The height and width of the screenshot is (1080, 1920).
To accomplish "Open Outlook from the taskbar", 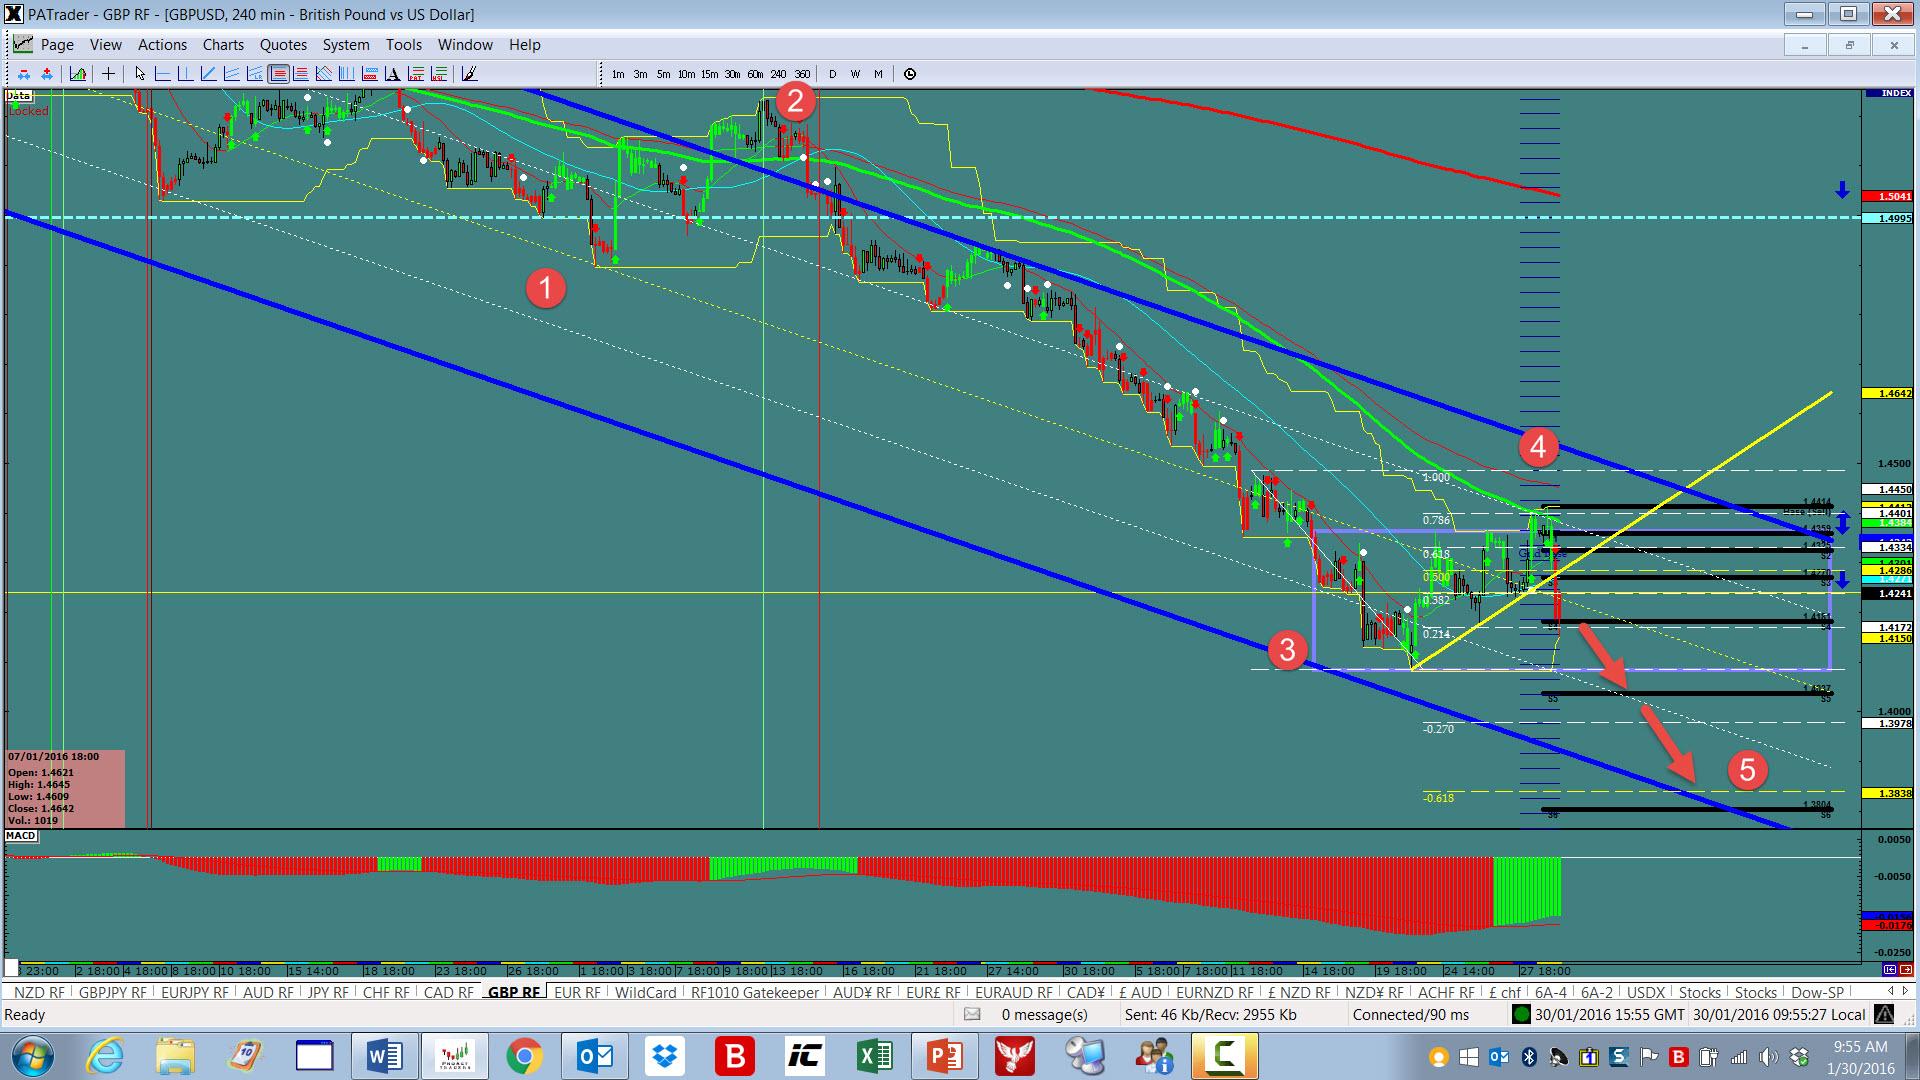I will (594, 1056).
